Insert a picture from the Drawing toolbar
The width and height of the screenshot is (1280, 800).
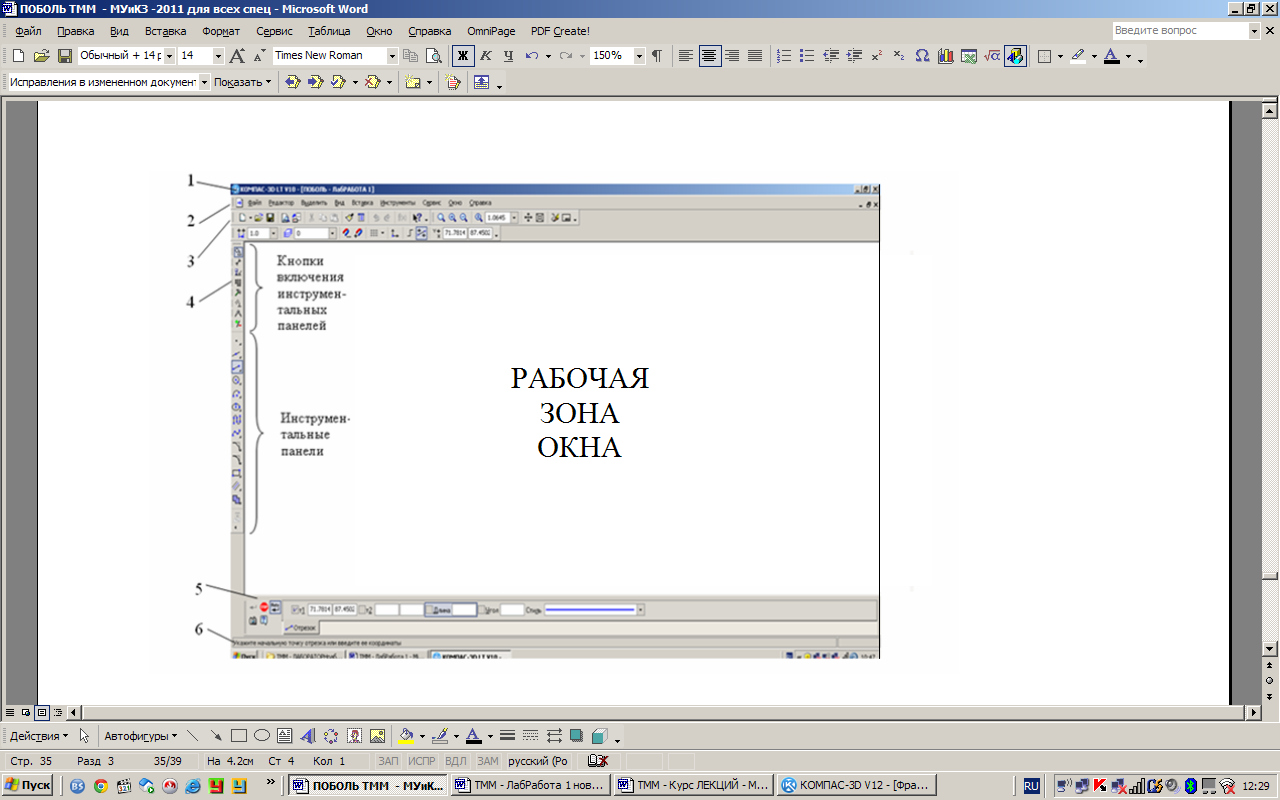click(x=377, y=735)
